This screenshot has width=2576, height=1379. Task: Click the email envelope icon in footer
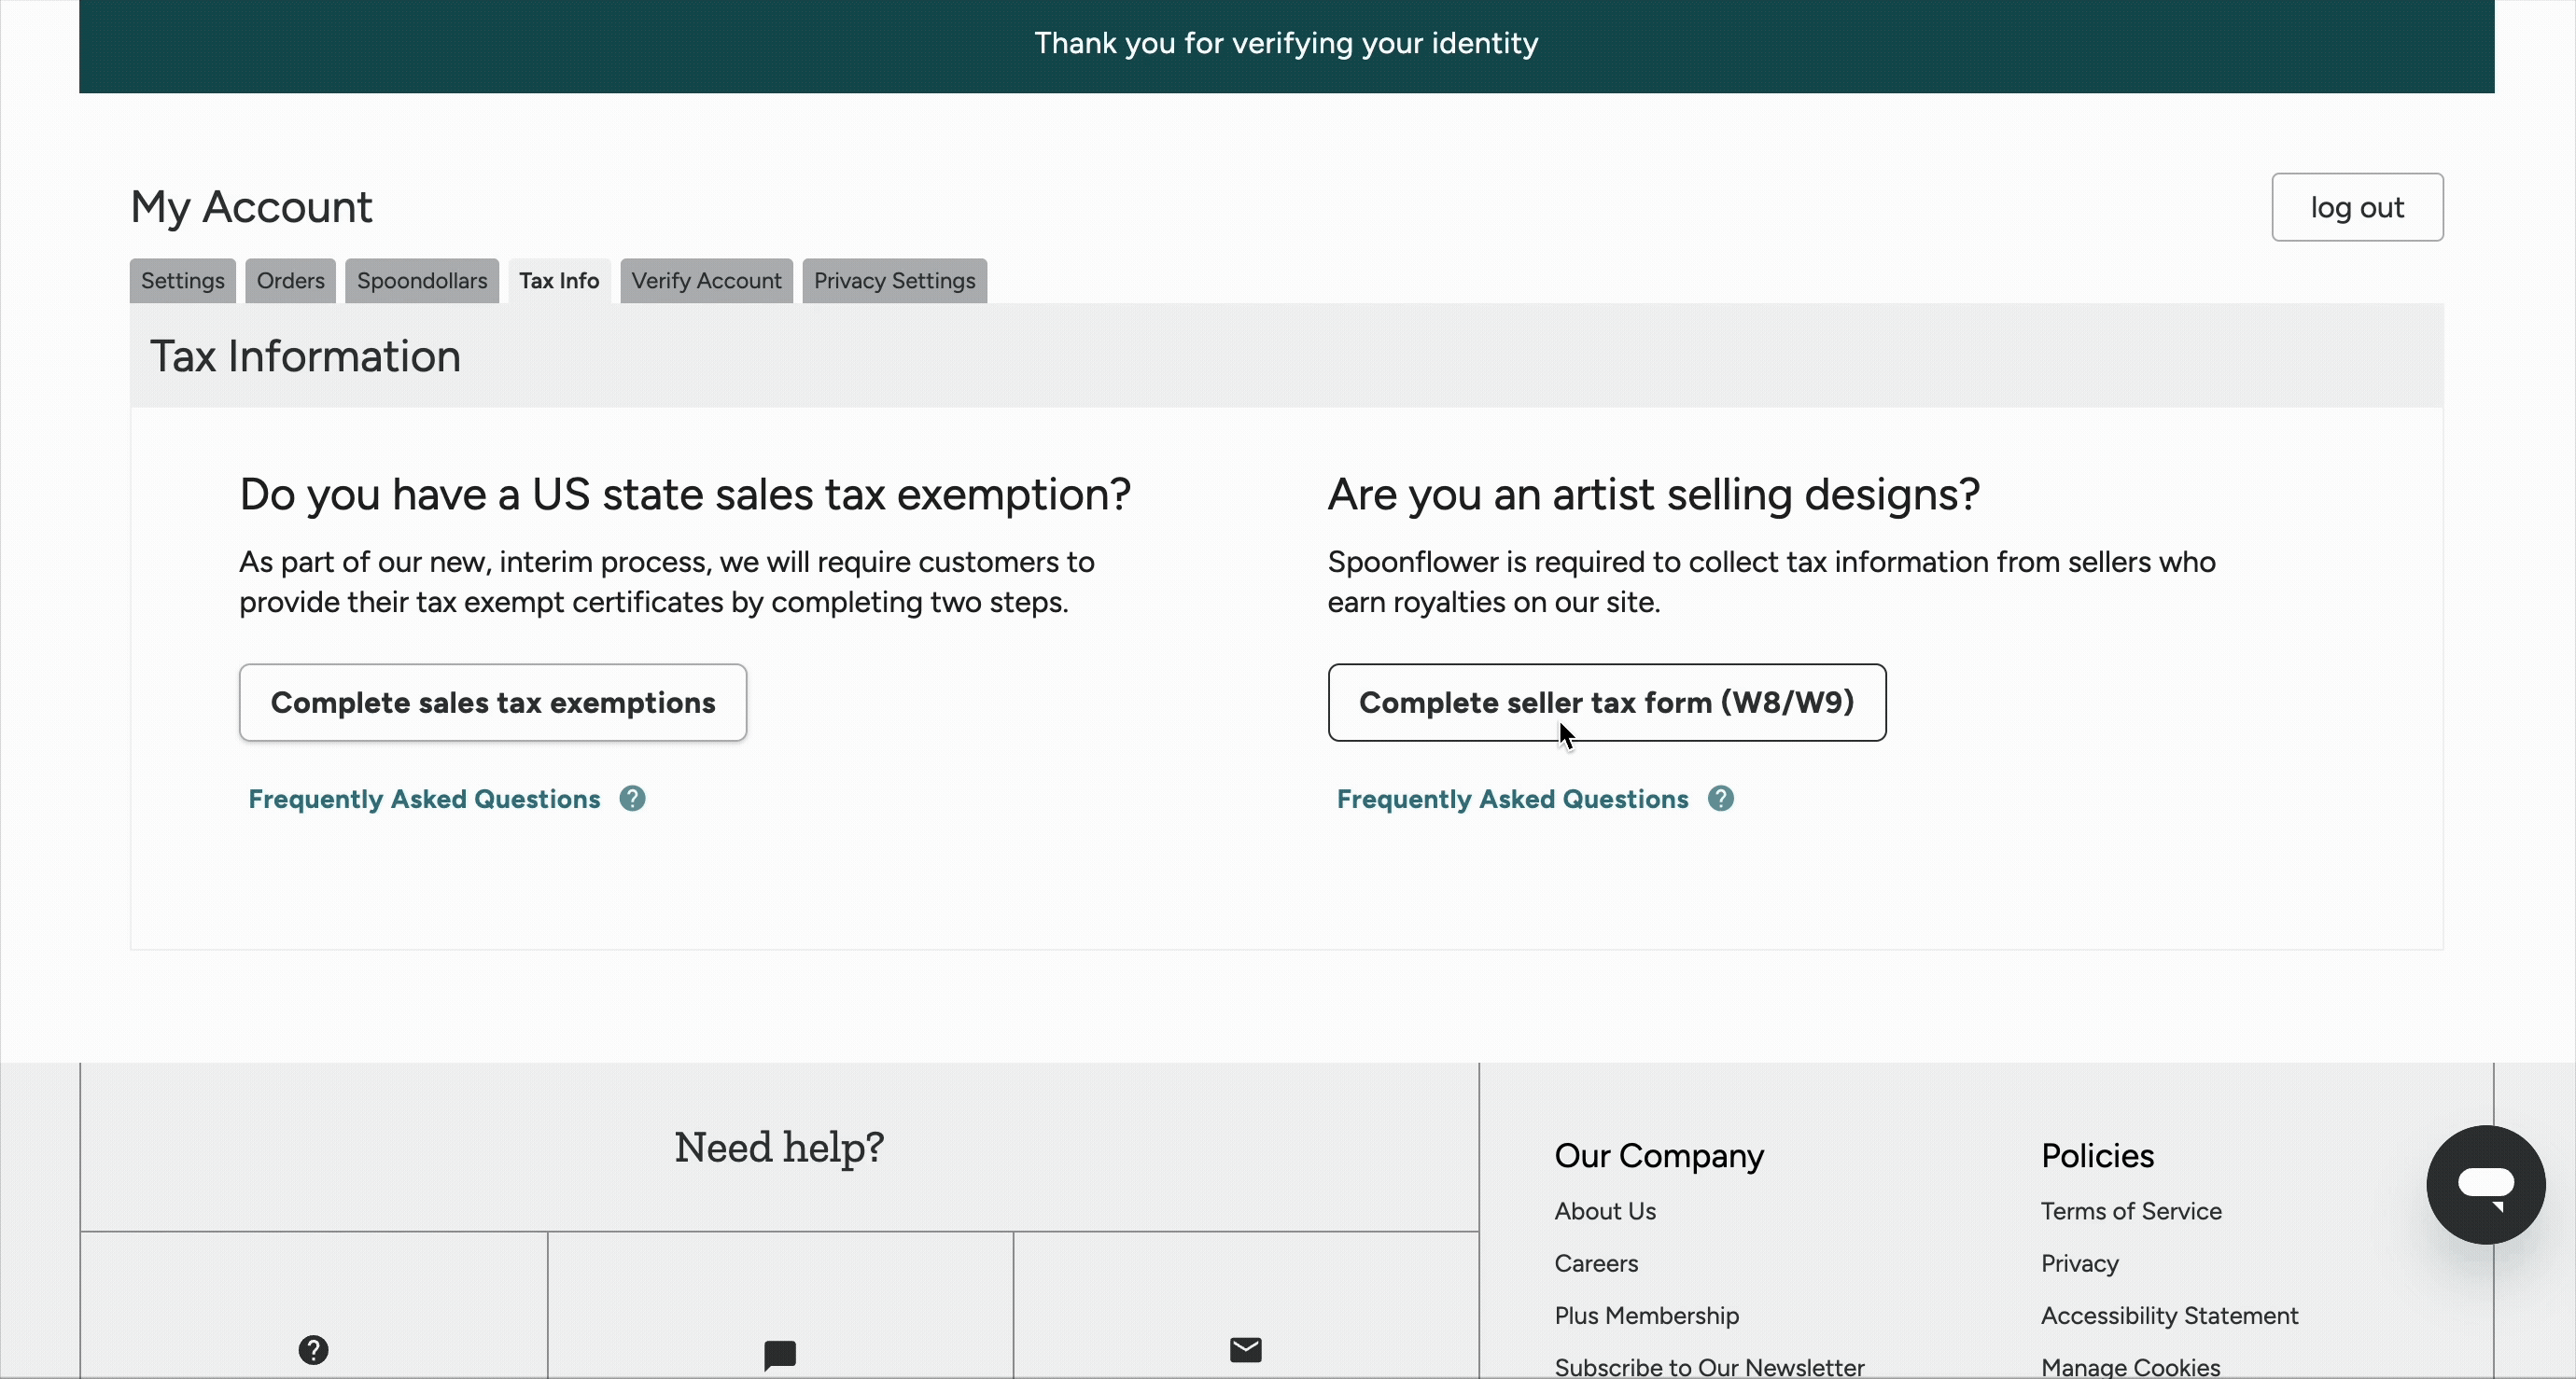click(x=1245, y=1350)
